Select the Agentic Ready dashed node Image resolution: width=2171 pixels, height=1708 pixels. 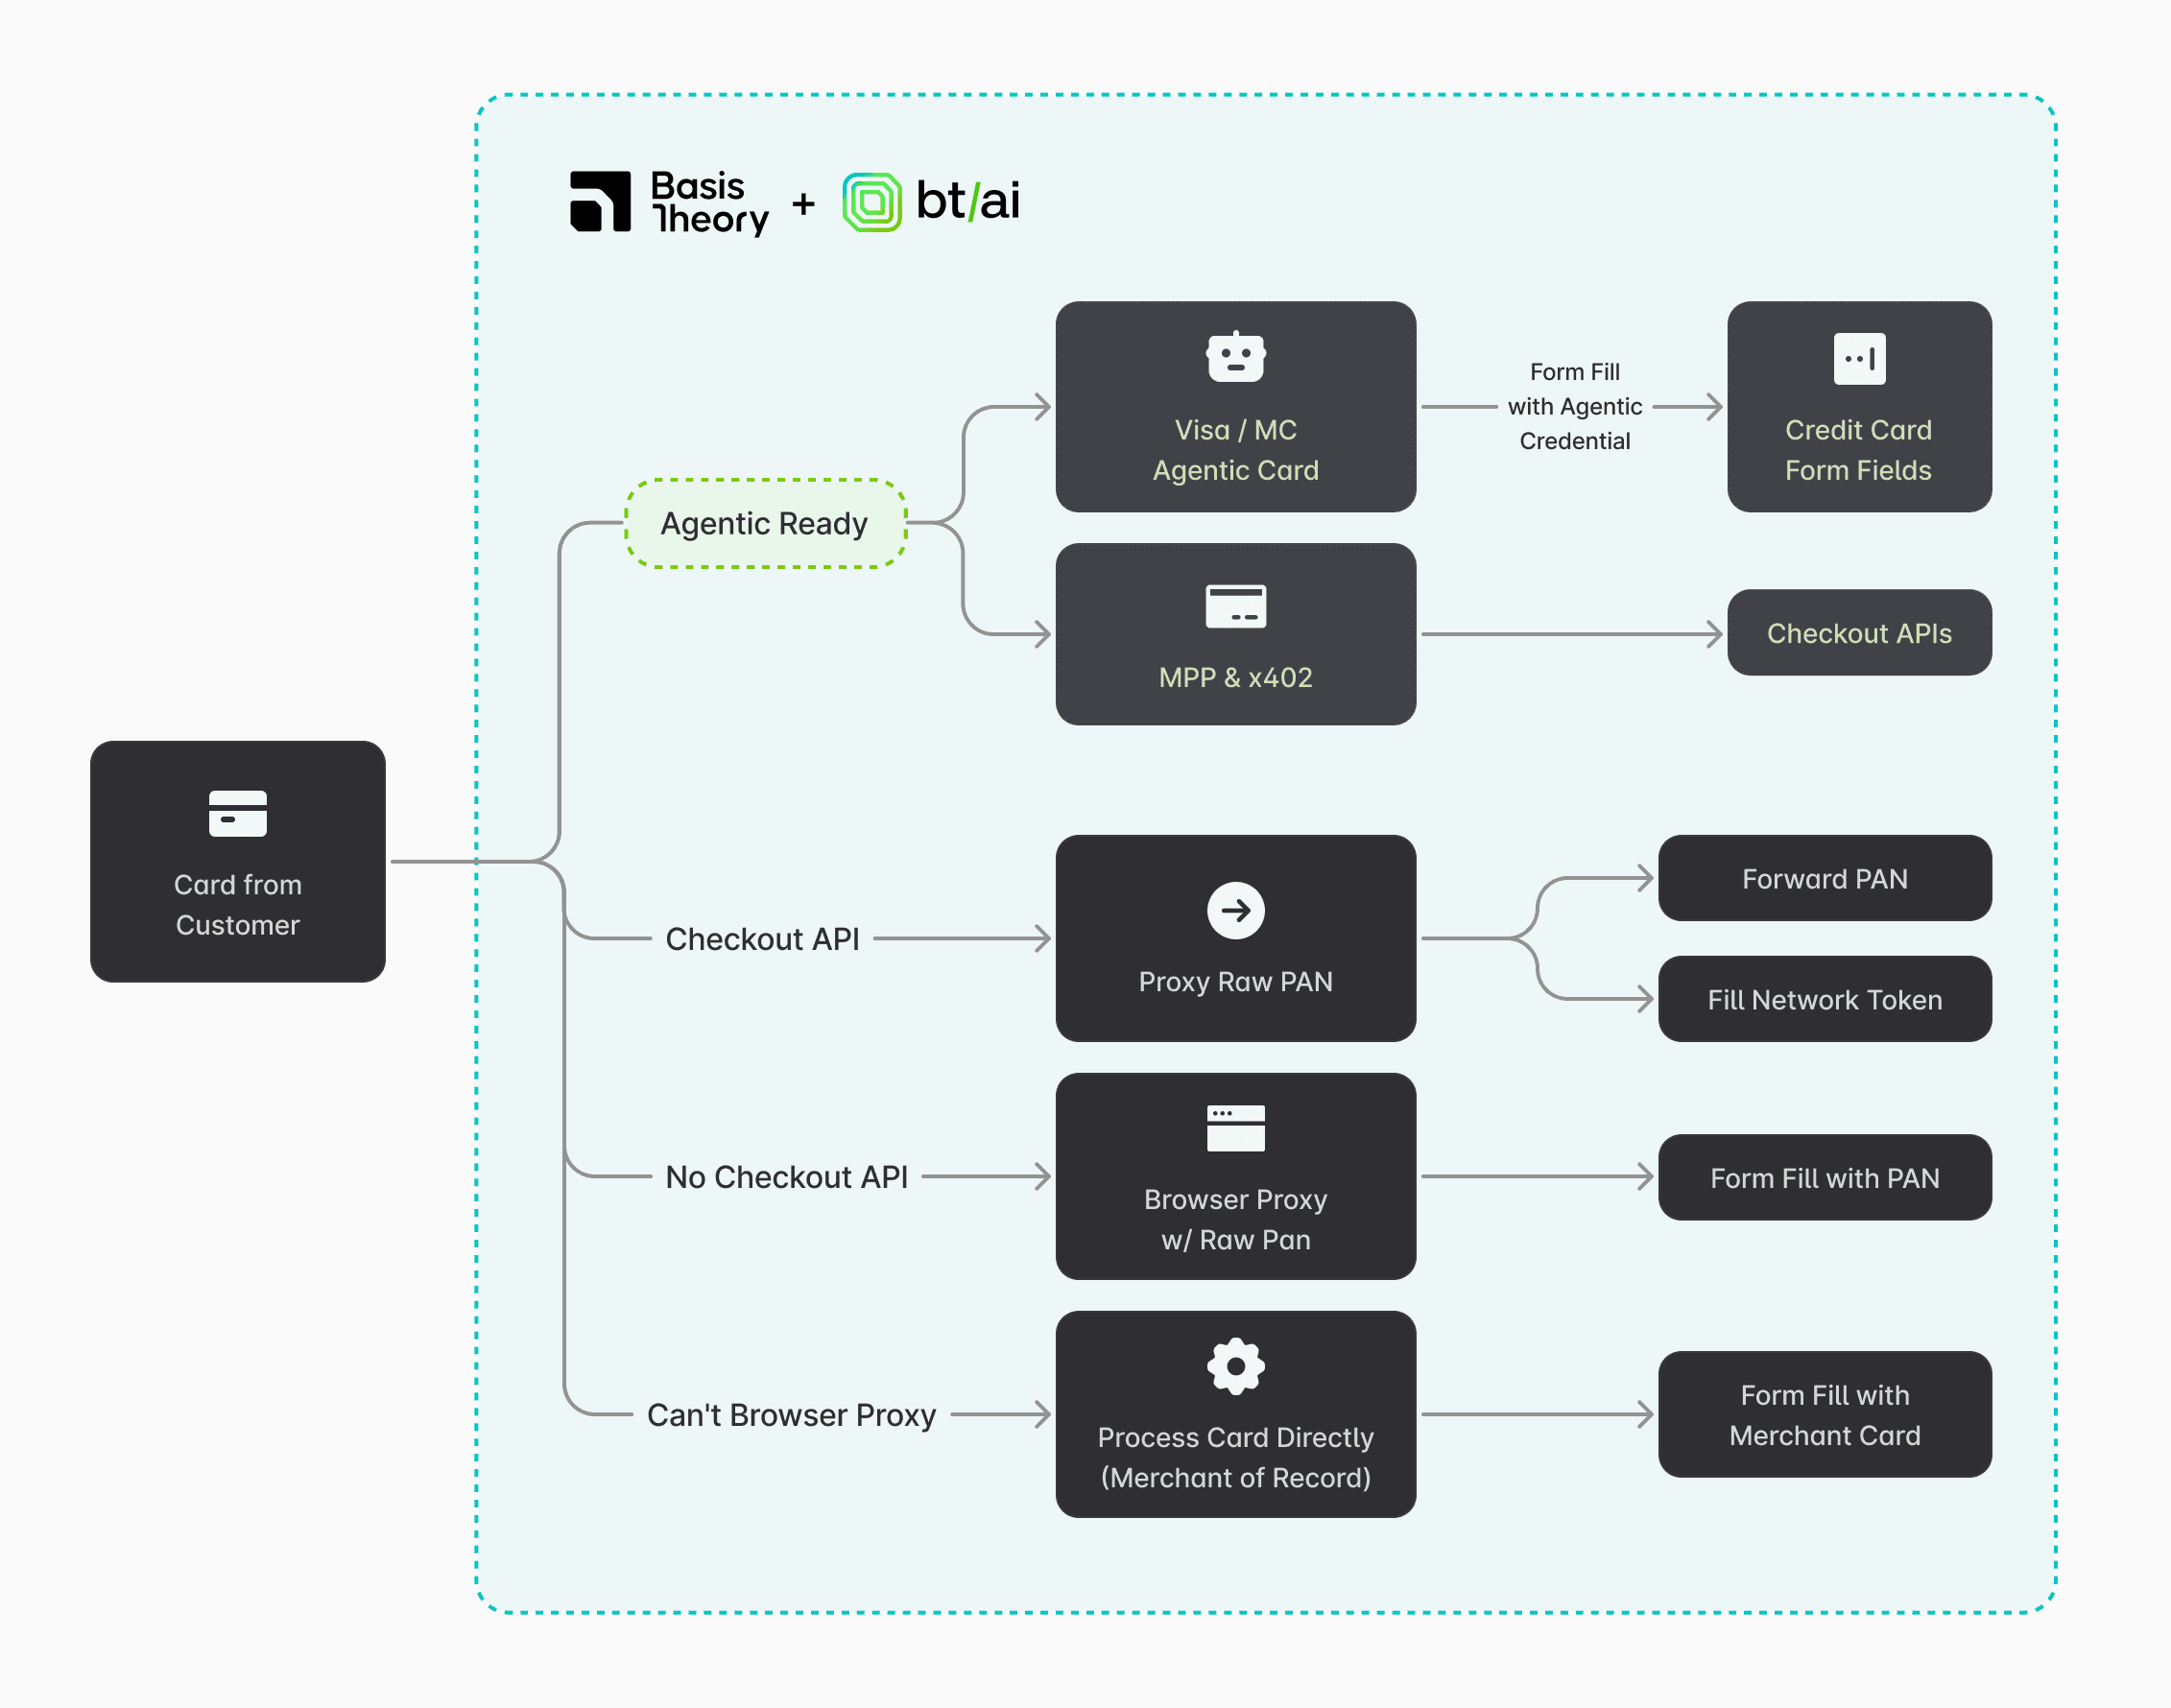tap(765, 523)
